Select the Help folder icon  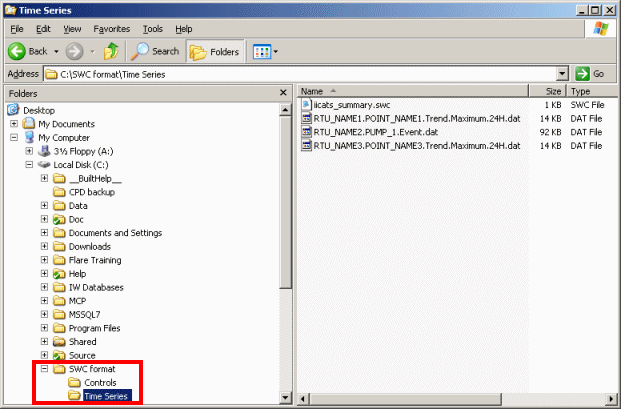click(x=59, y=274)
